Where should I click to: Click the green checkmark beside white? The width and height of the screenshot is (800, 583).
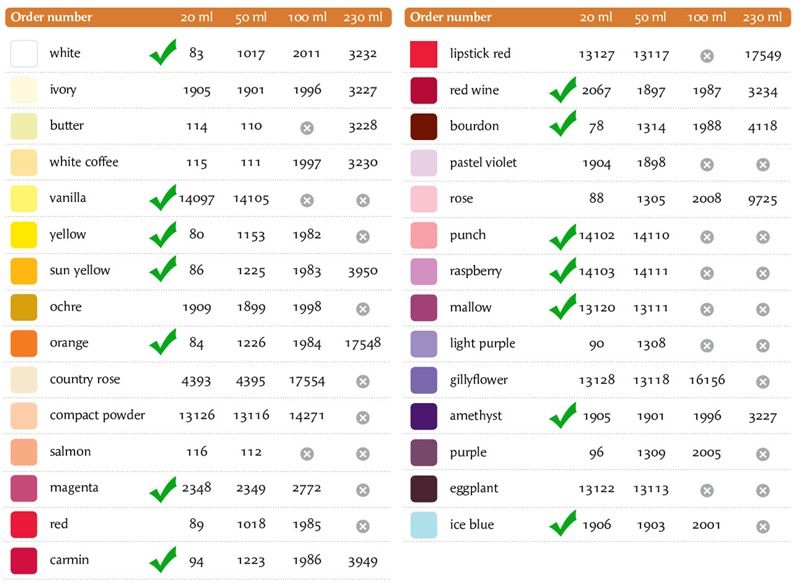163,52
